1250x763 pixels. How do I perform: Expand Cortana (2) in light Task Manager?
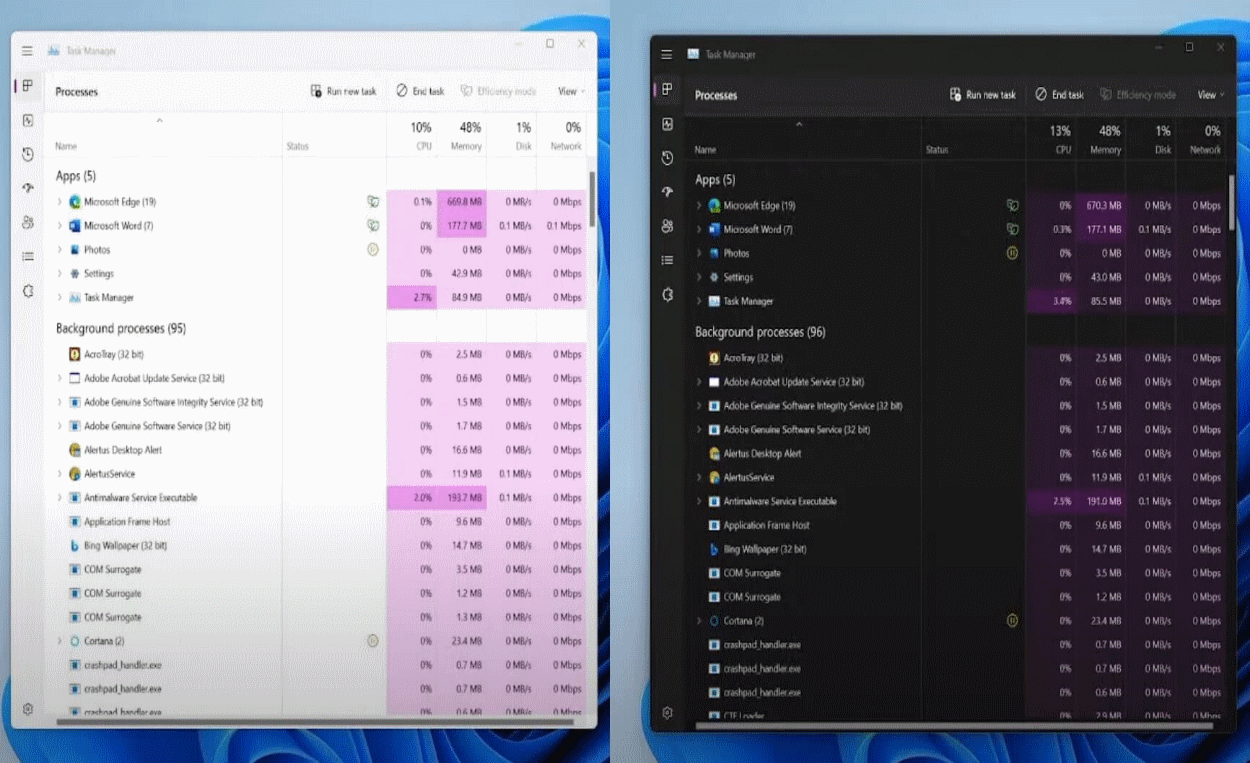(x=59, y=641)
